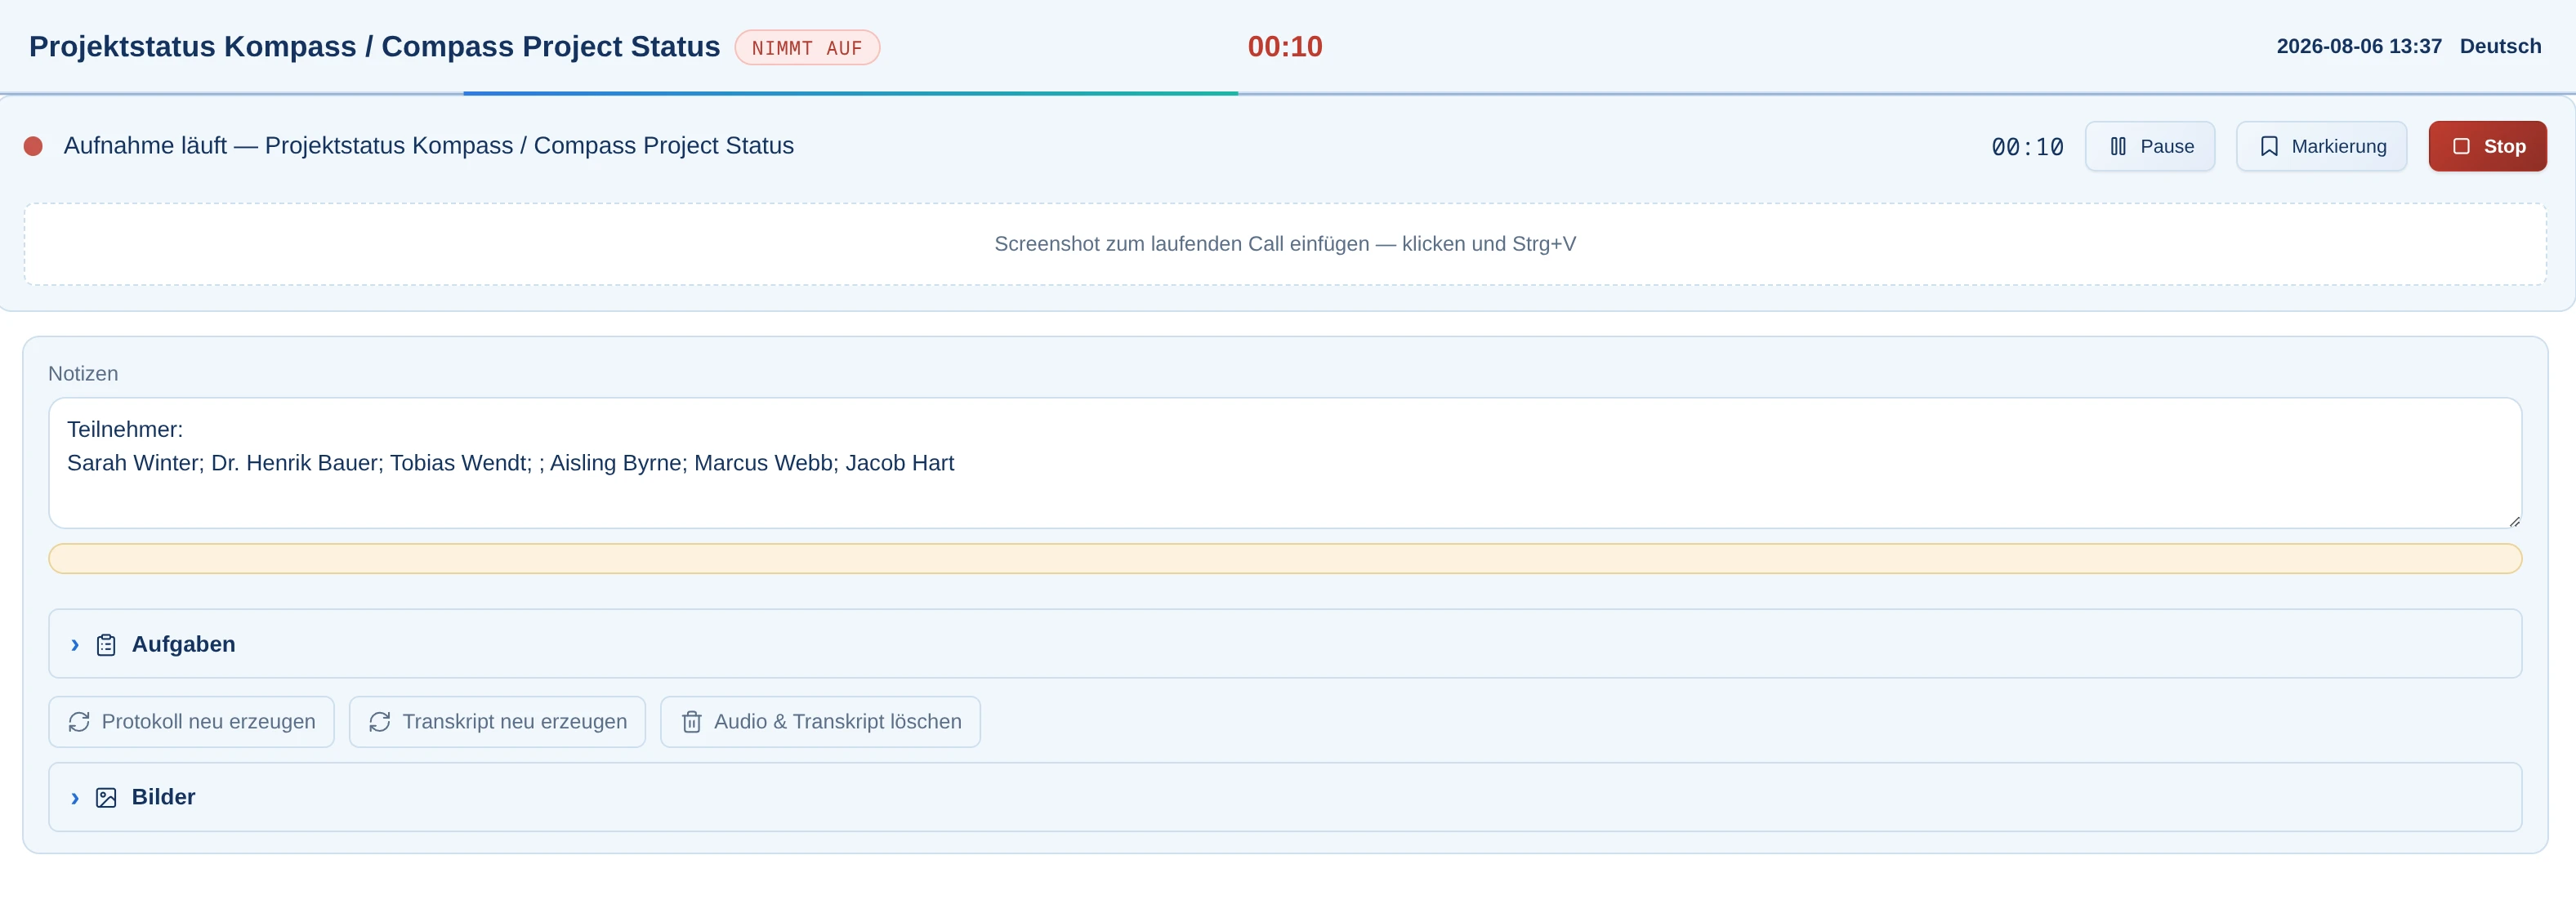2576x913 pixels.
Task: Stop the recording with the Stop button
Action: tap(2487, 146)
